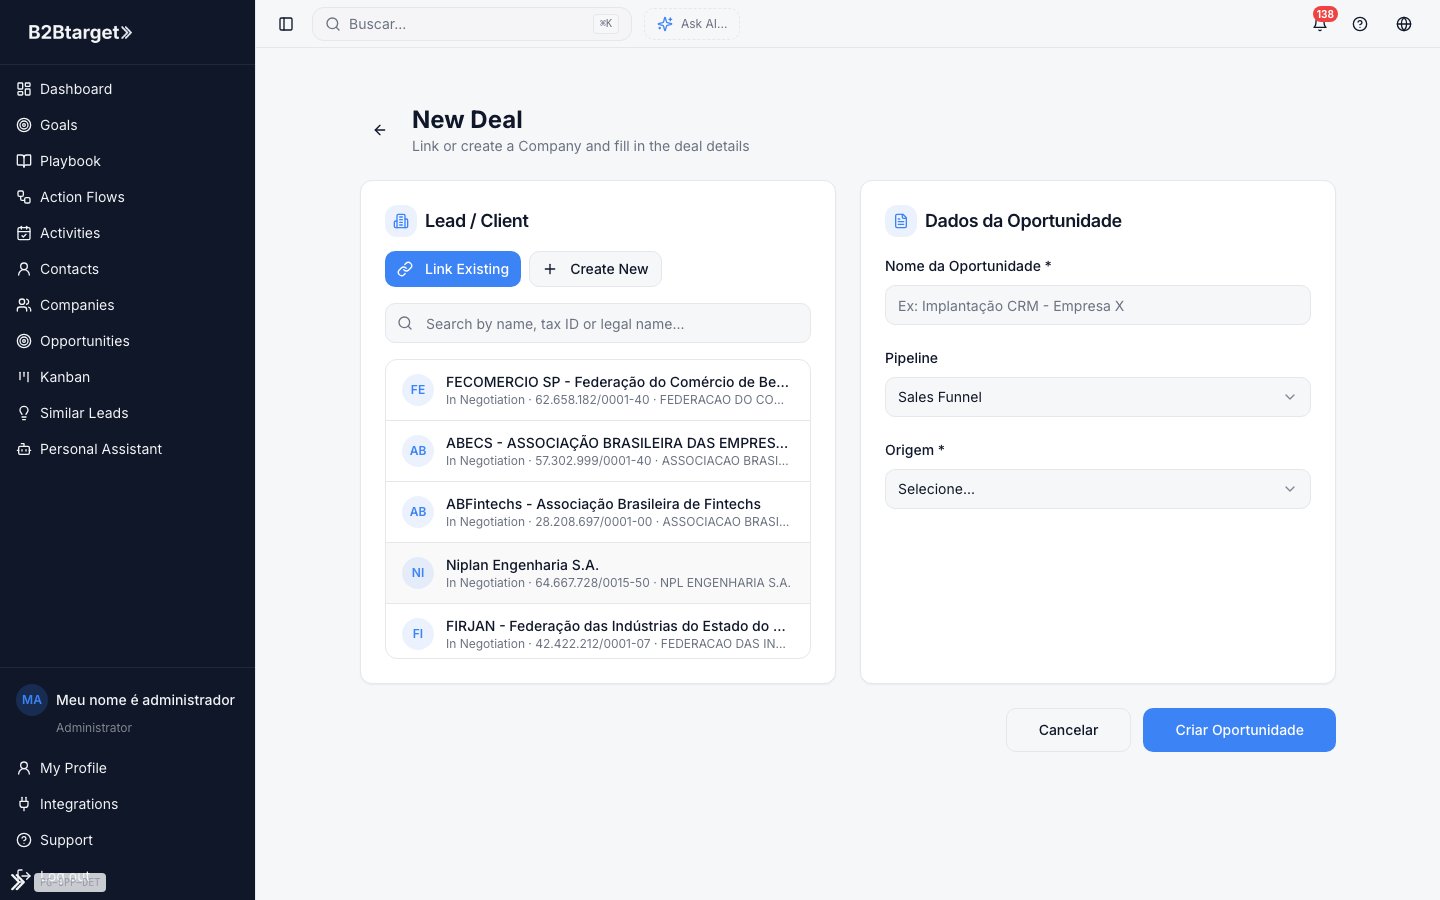Select the FECOMERCIO SP company row
Screen dimensions: 1440x900
(x=598, y=390)
